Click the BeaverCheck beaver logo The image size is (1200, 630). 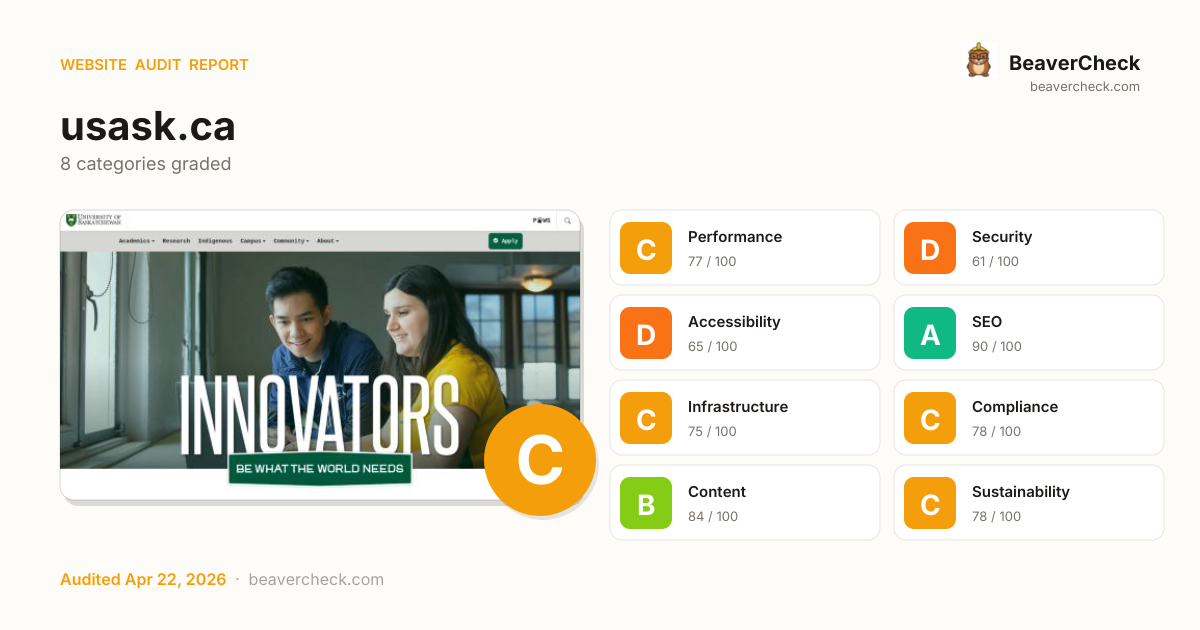click(978, 61)
